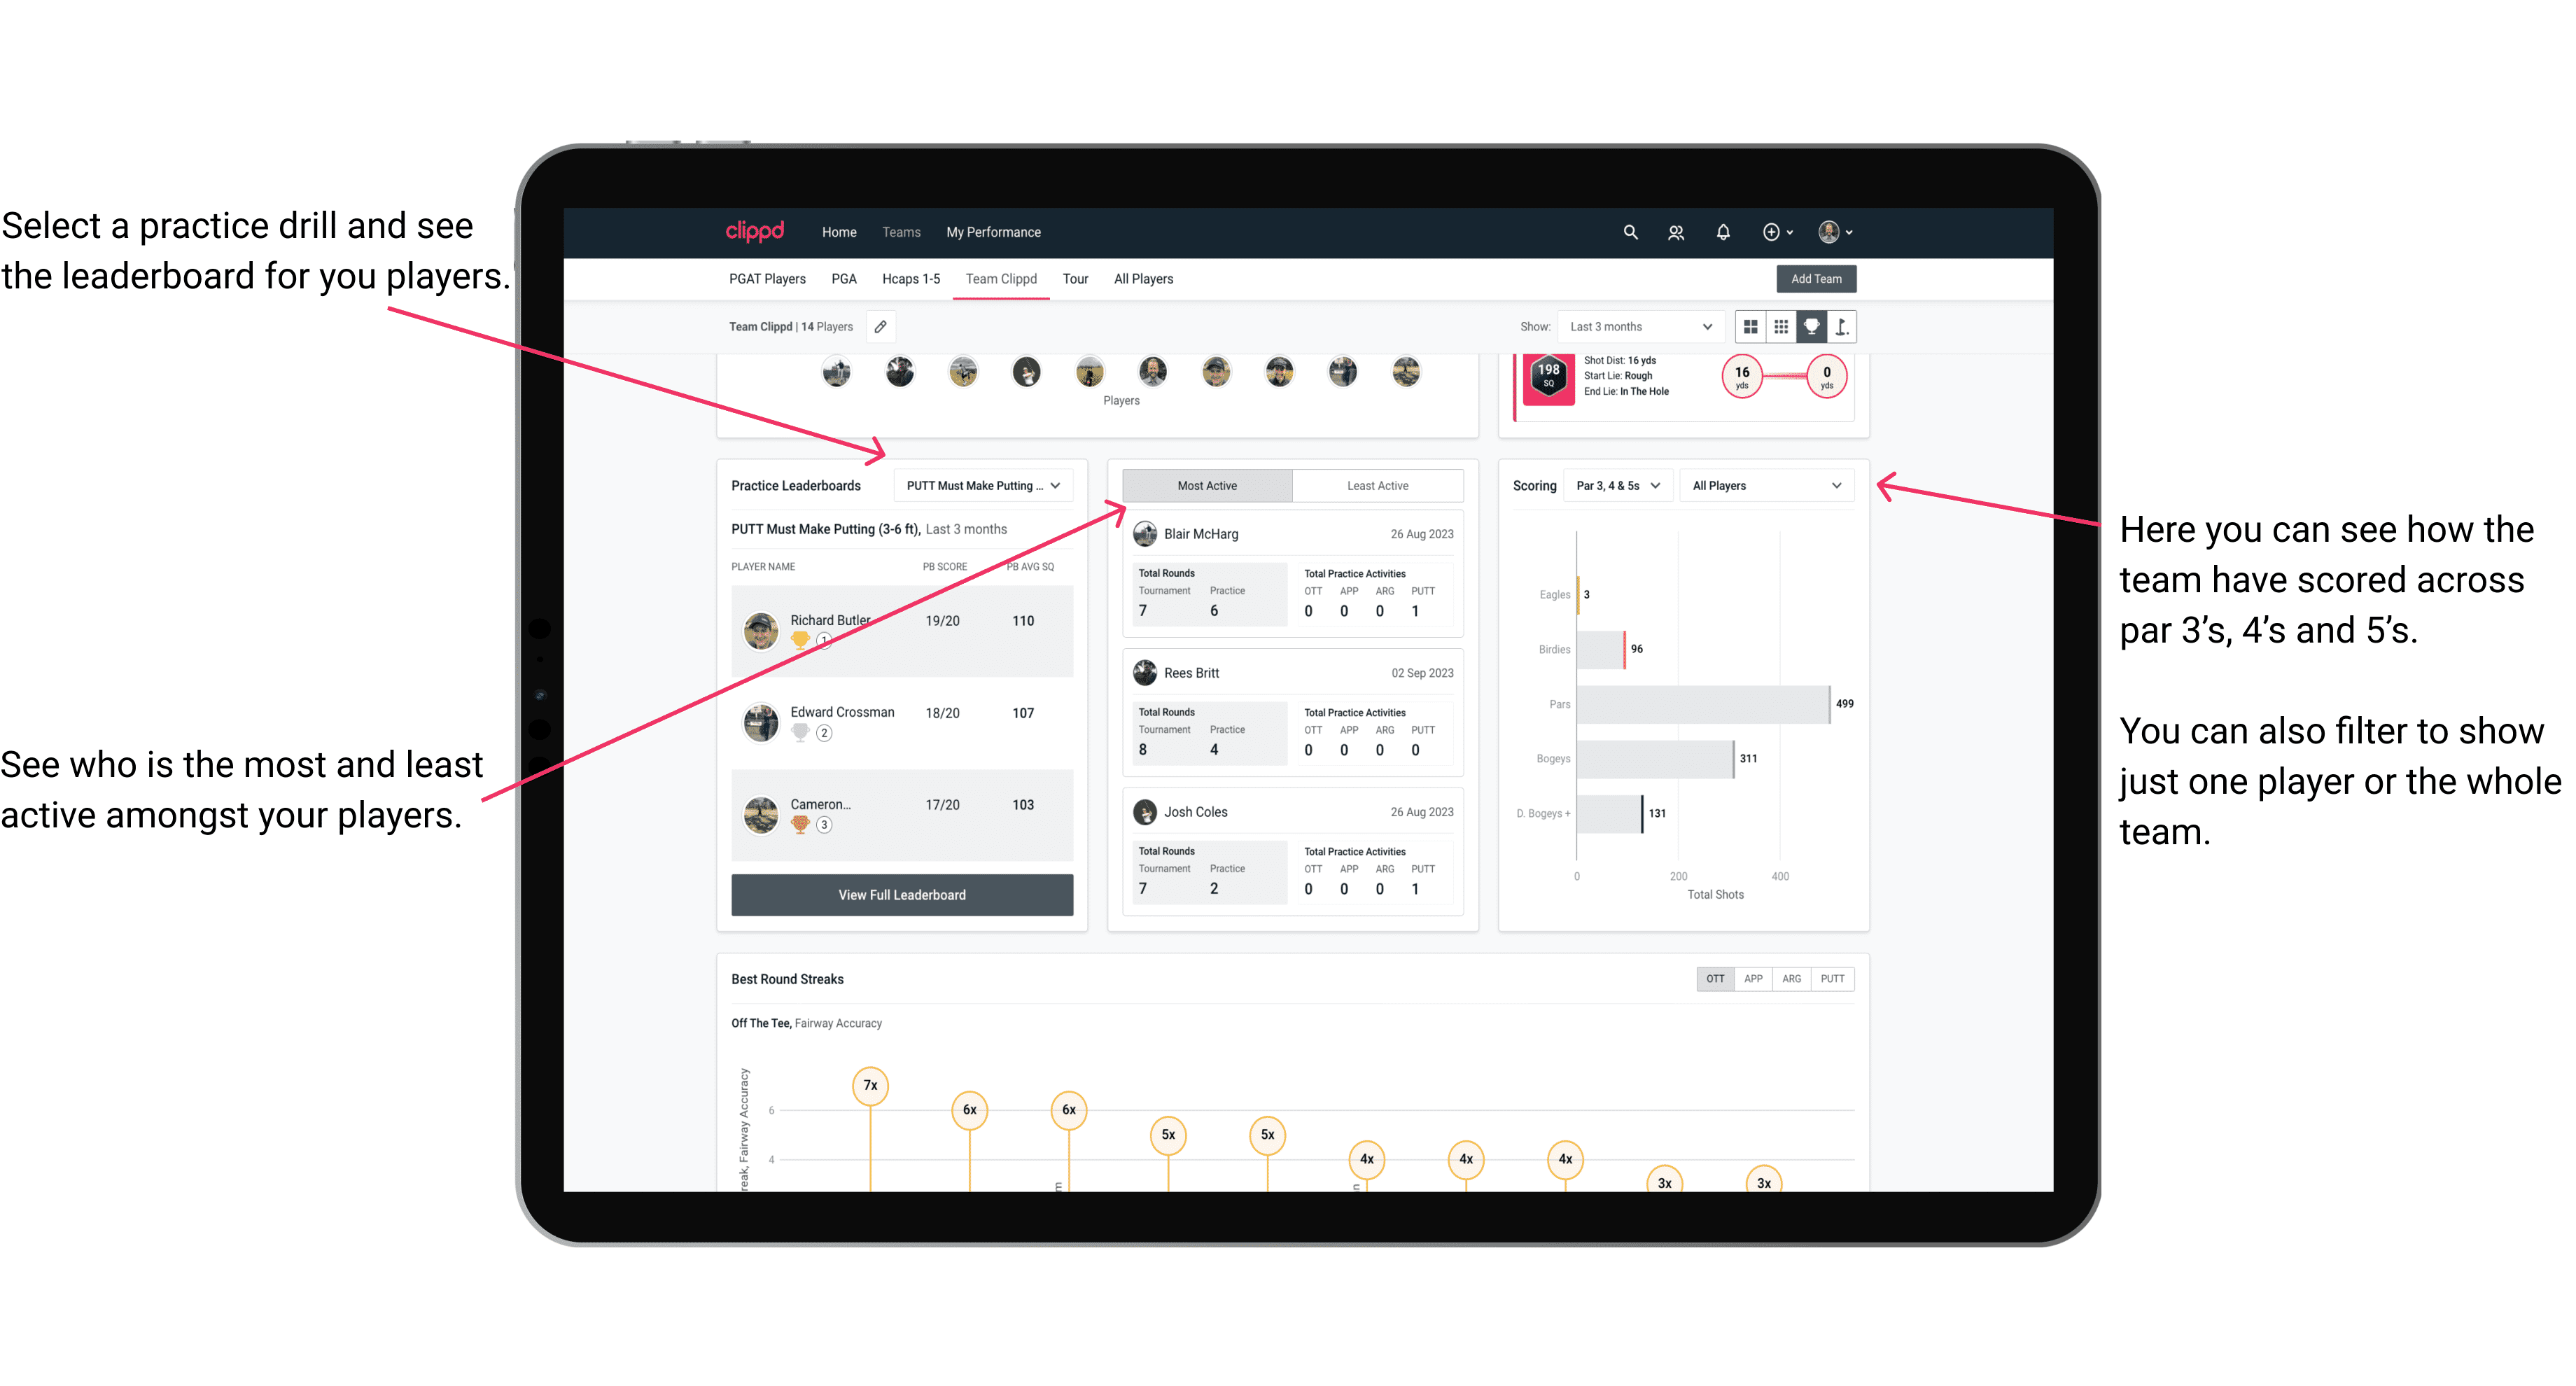
Task: Click the Add Team button
Action: coord(1815,278)
